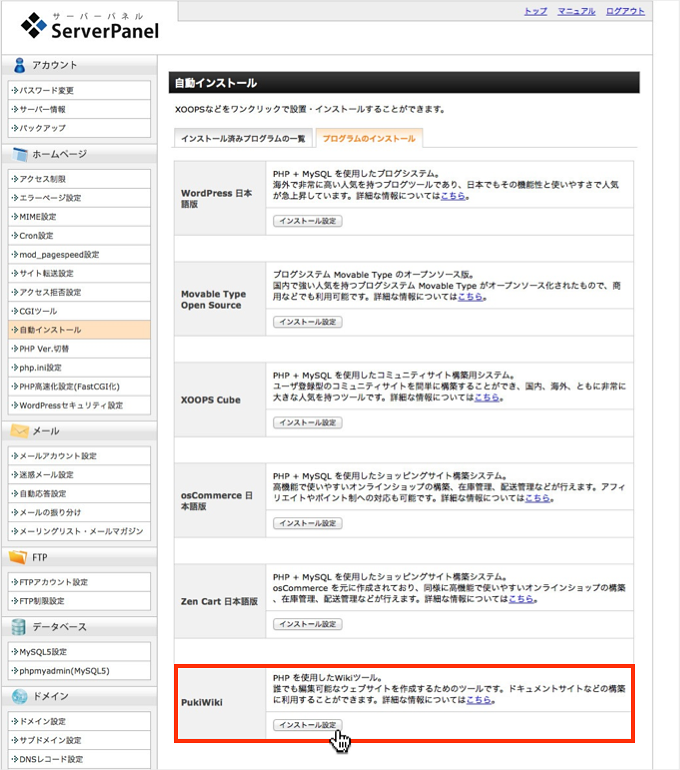680x770 pixels.
Task: Open メールの振り分け menu item
Action: [x=80, y=513]
